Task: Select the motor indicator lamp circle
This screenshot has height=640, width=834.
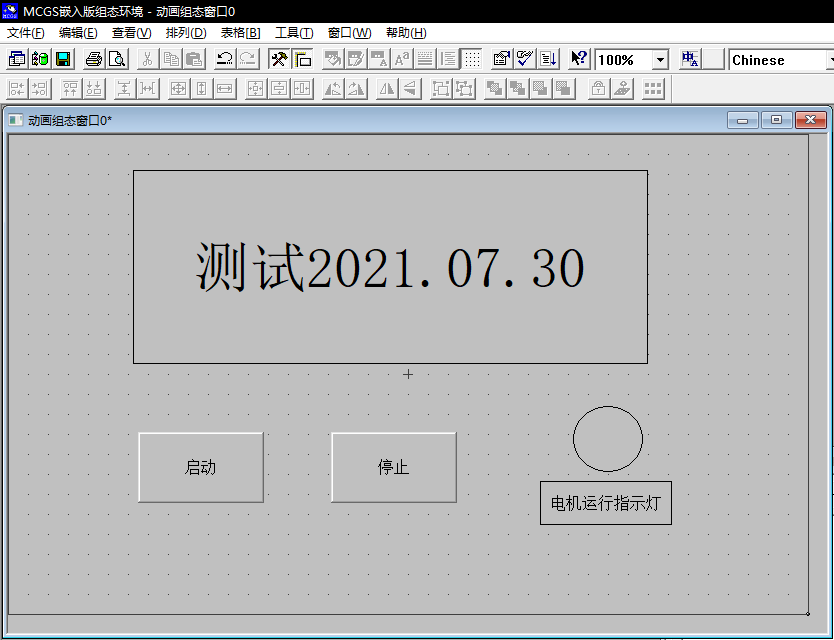Action: coord(606,438)
